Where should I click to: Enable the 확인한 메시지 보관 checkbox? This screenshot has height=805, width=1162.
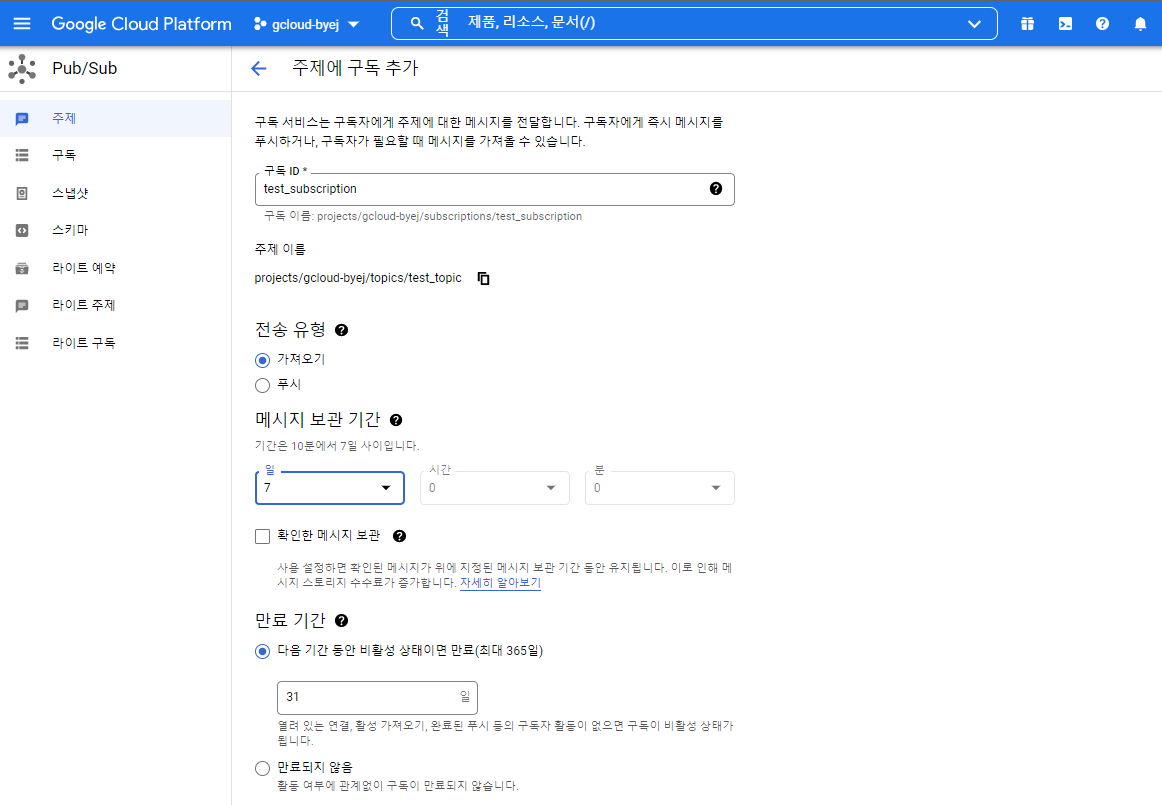click(x=262, y=537)
